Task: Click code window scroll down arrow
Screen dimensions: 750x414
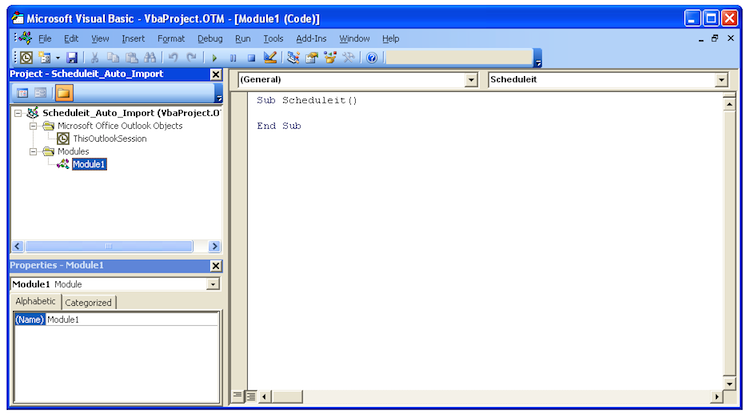Action: tap(729, 383)
